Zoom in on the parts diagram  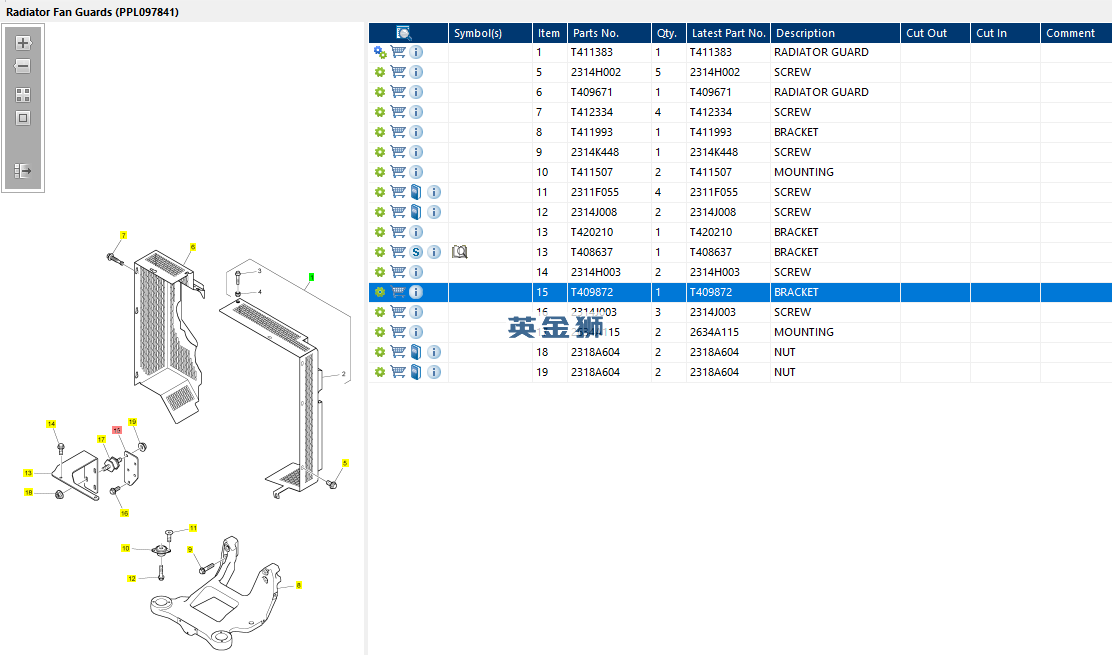pyautogui.click(x=23, y=43)
